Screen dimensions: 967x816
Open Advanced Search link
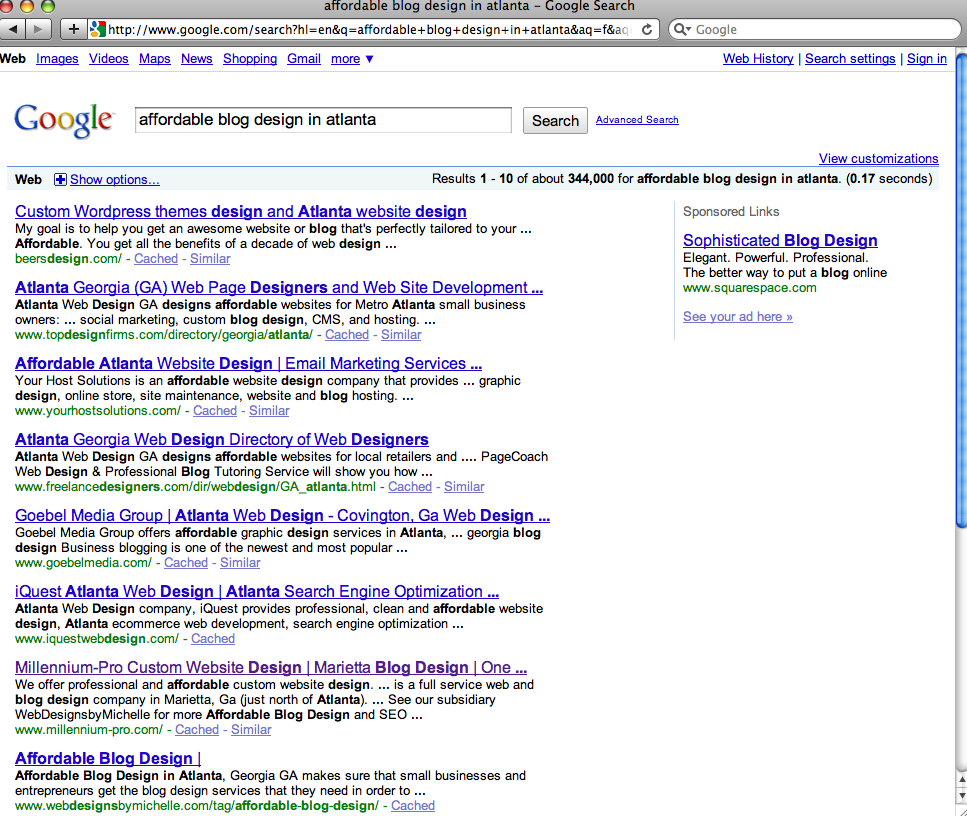coord(637,120)
